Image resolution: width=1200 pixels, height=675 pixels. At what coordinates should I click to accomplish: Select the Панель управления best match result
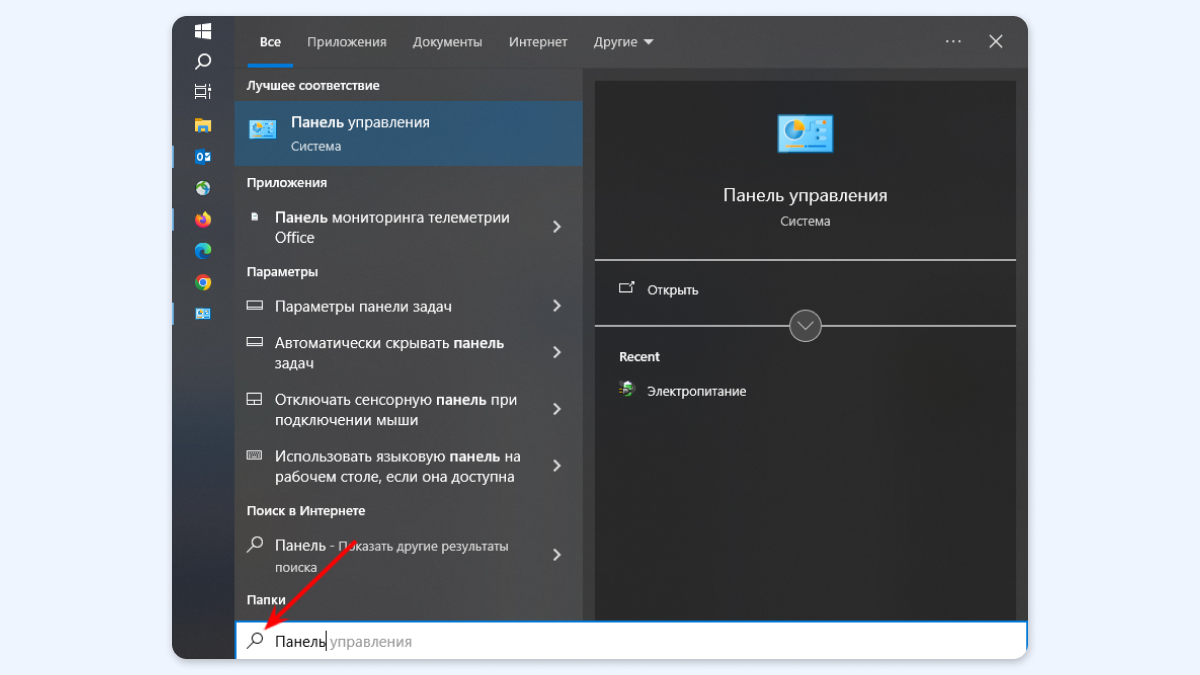tap(408, 132)
